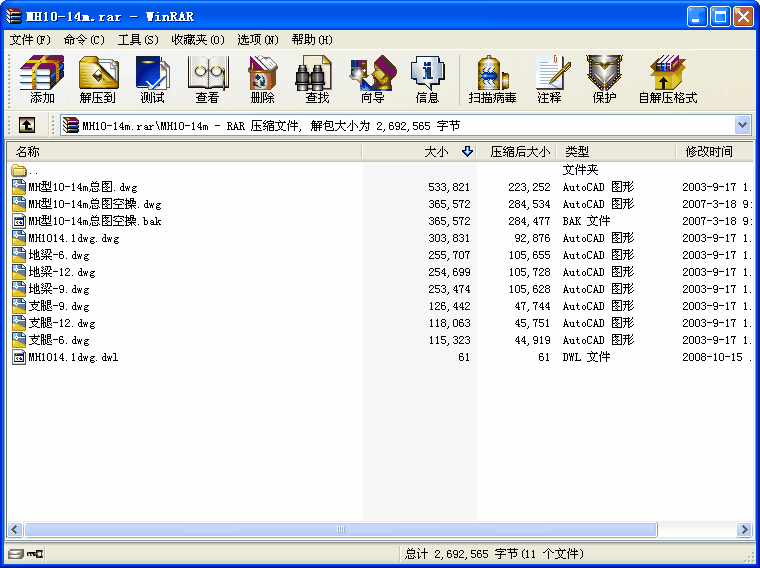Click the 查看 (View) toolbar icon
760x568 pixels.
pos(207,79)
